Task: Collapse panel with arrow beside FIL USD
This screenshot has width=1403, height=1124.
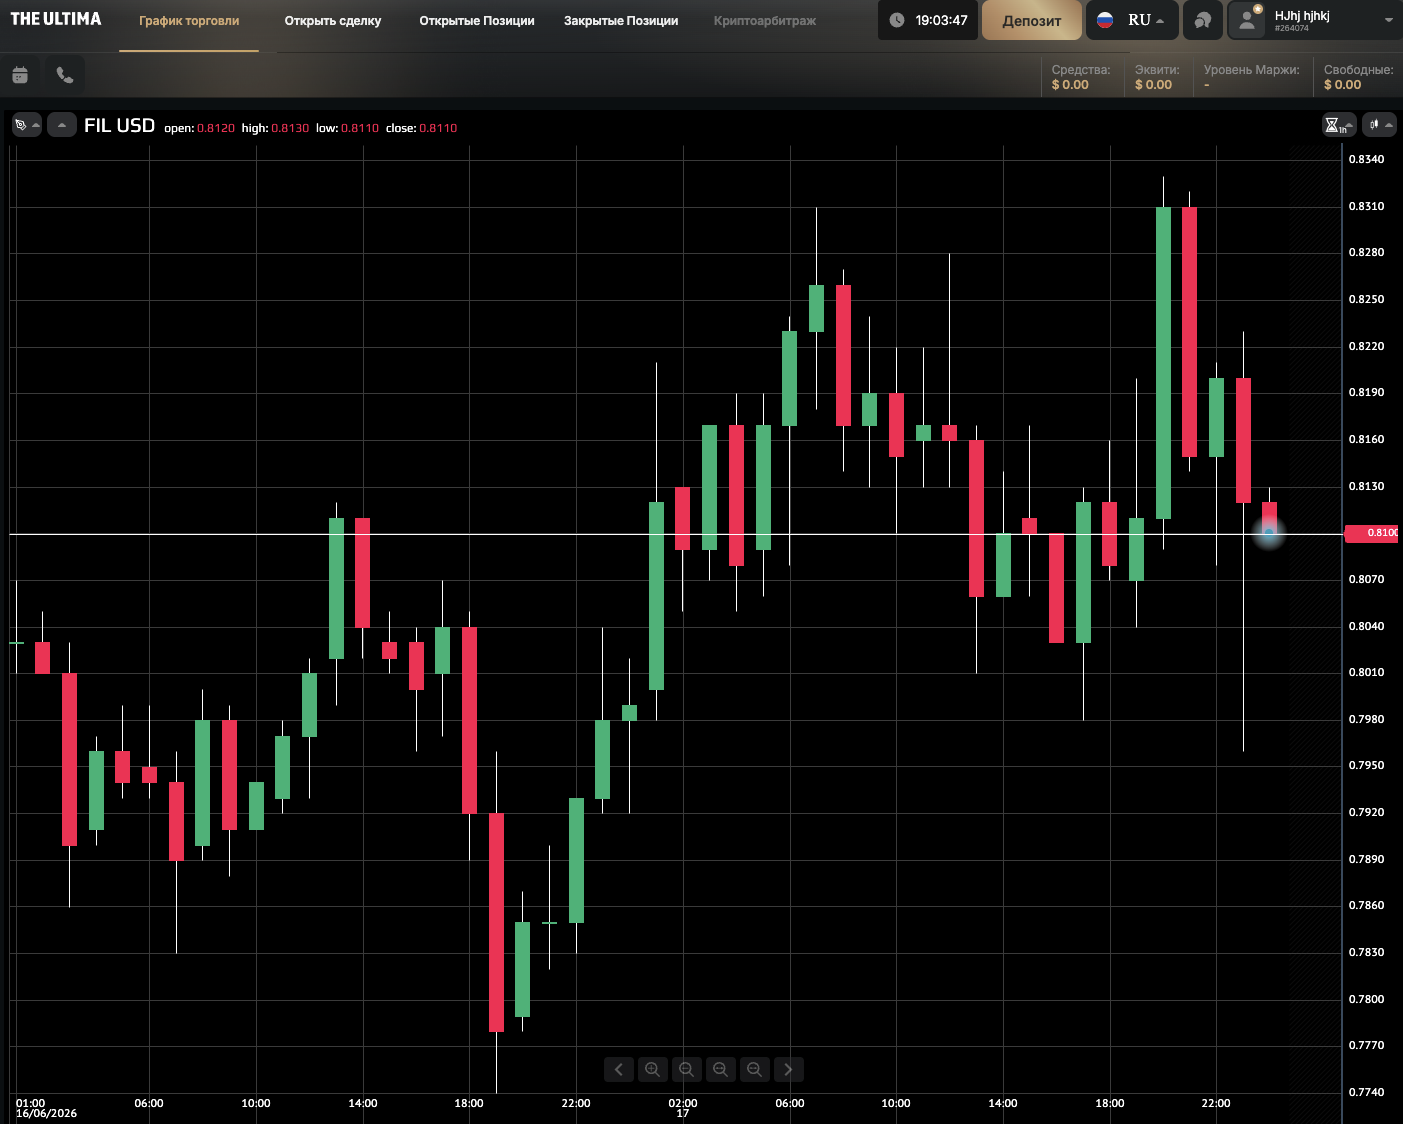Action: click(x=62, y=125)
